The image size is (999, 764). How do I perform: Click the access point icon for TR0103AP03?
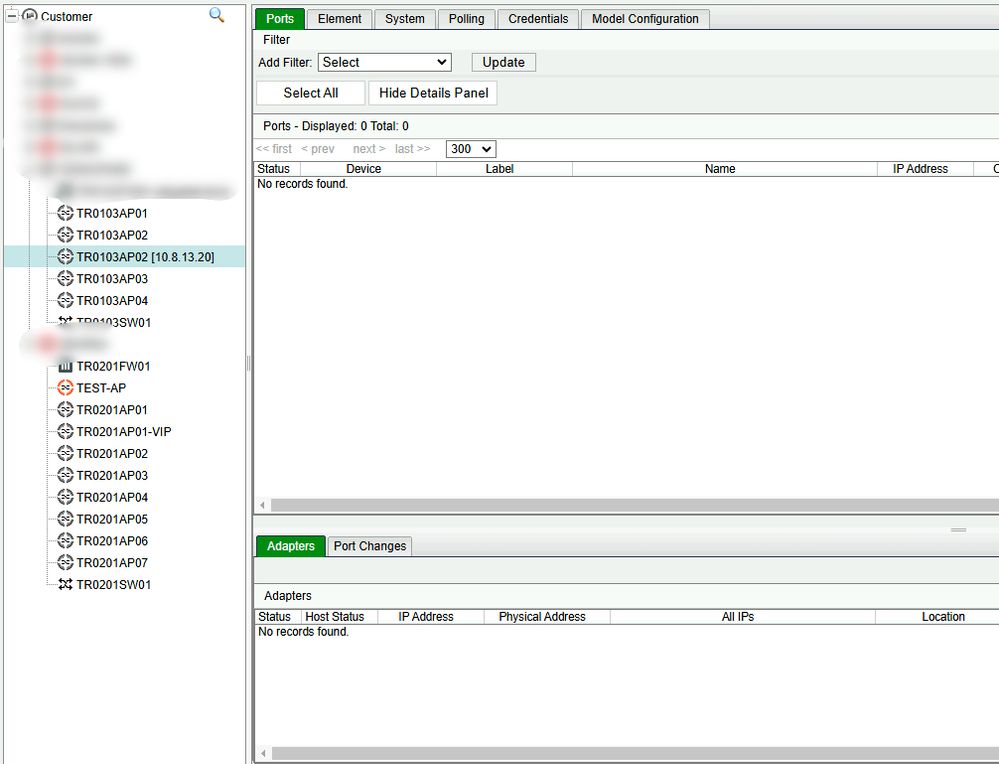coord(65,278)
